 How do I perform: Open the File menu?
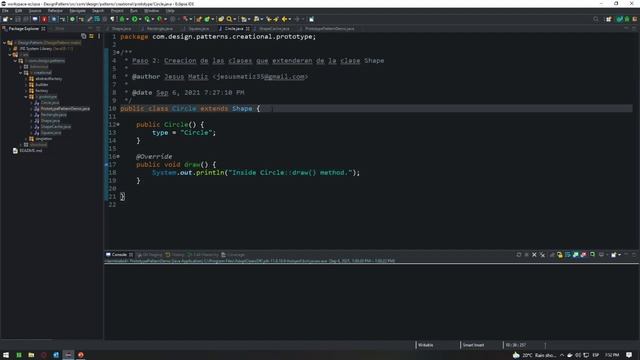[x=5, y=11]
